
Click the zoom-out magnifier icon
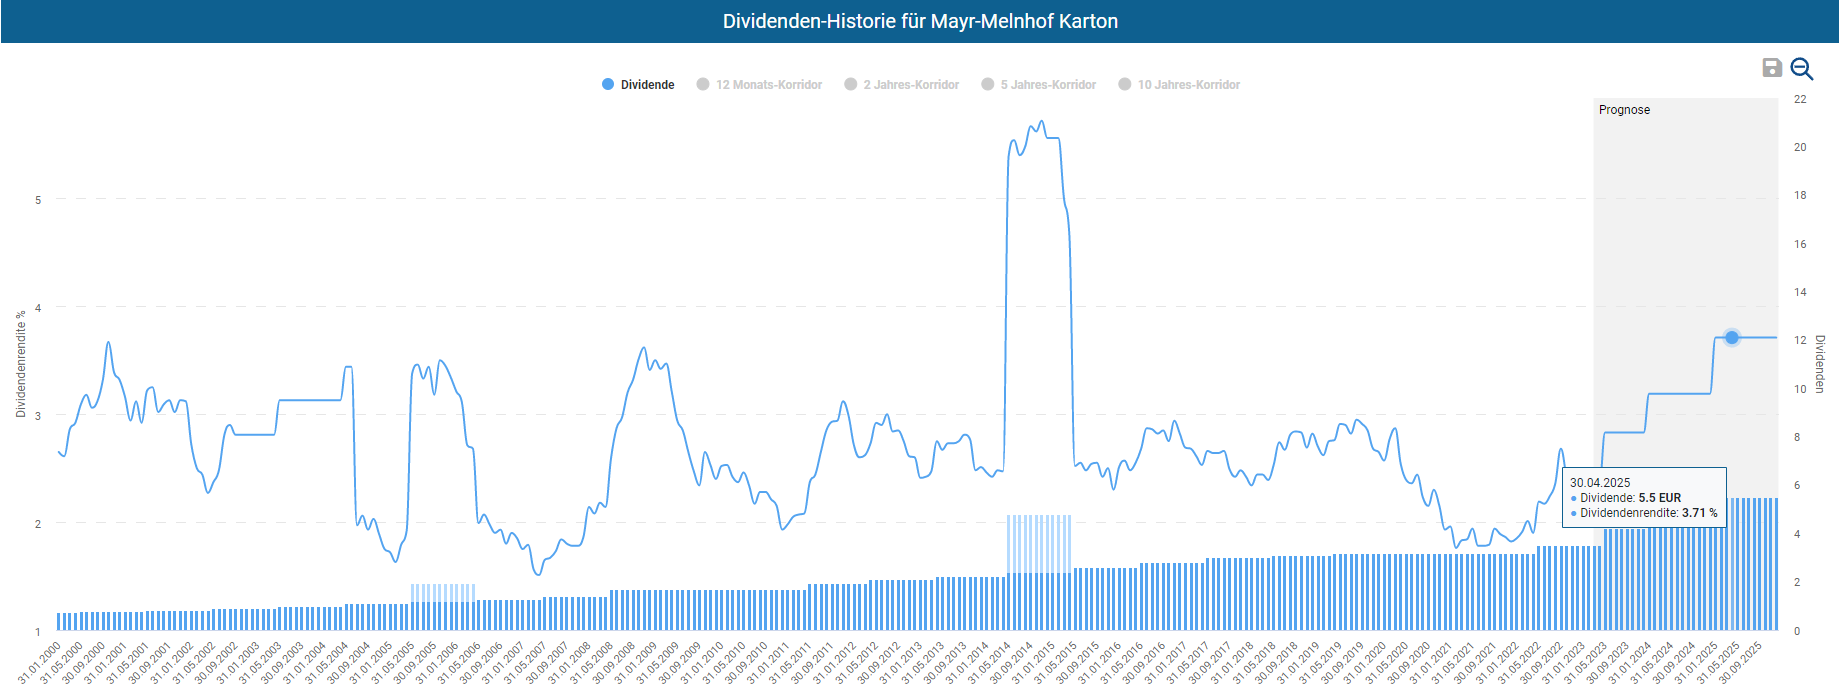[x=1801, y=68]
